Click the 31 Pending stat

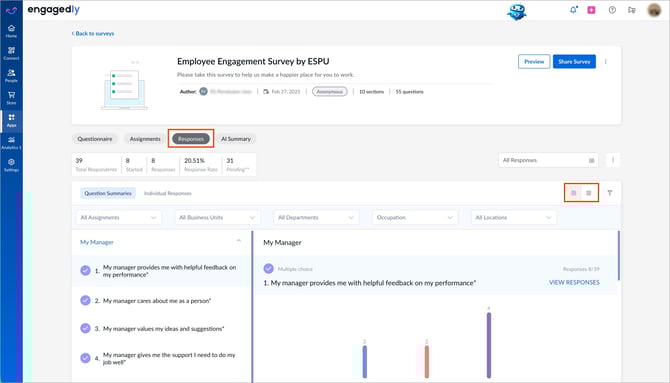point(238,165)
